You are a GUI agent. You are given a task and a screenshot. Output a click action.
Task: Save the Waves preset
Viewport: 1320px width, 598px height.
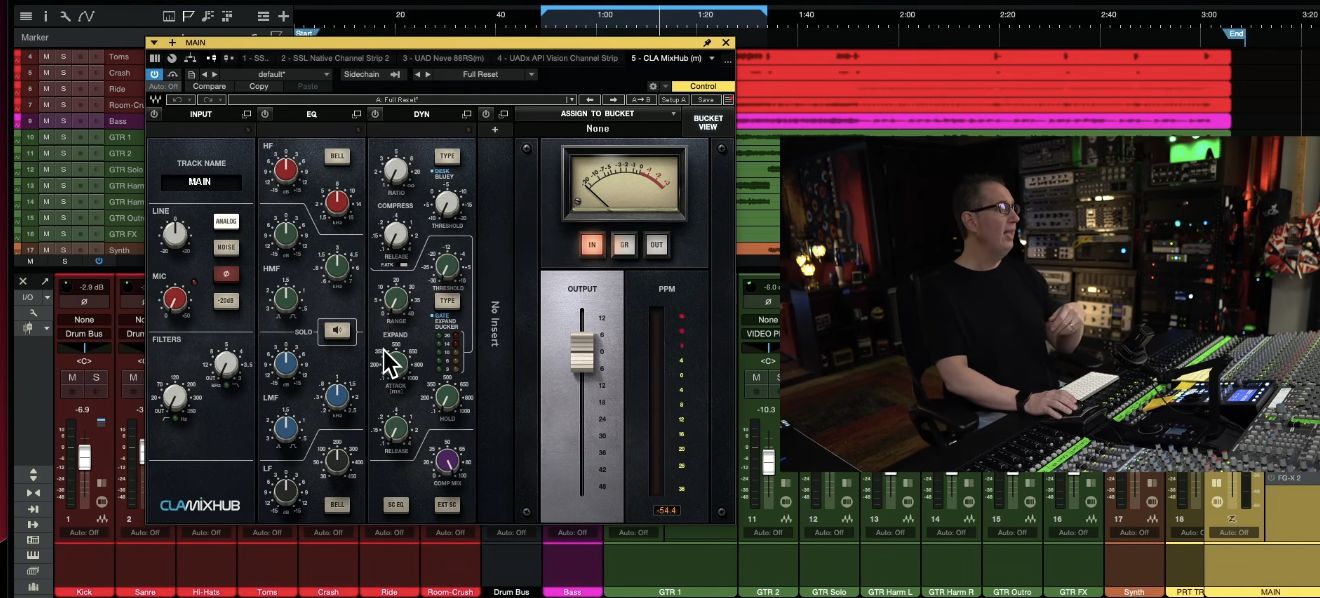[705, 100]
